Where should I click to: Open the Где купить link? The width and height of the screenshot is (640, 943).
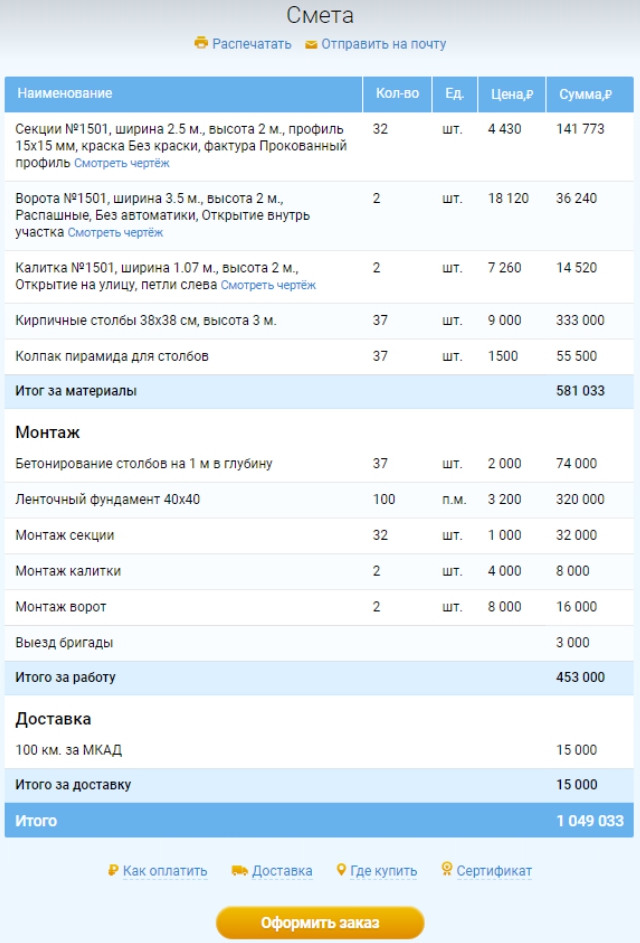(383, 871)
